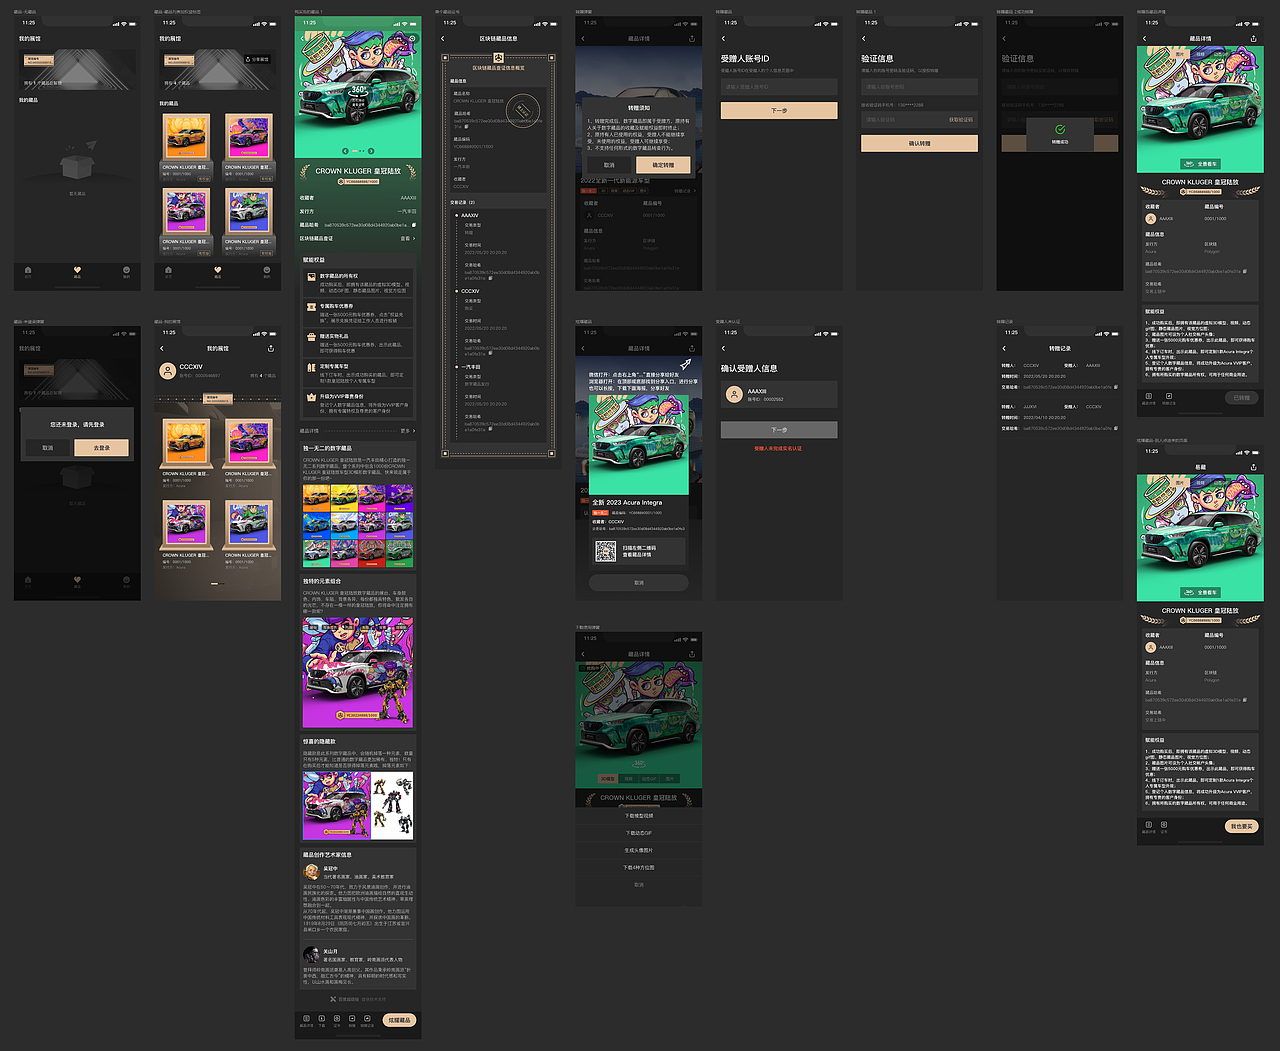Select AAAXIII recipient card
This screenshot has height=1051, width=1280.
click(x=779, y=395)
